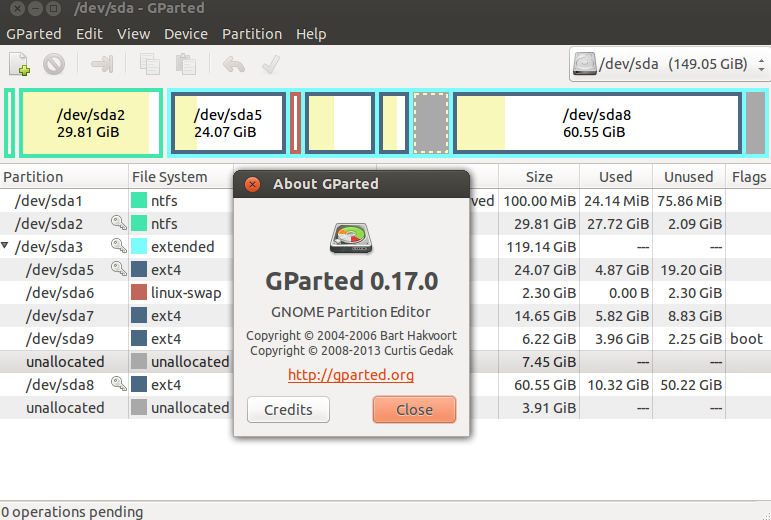
Task: Select the 7.45 GiB unallocated row
Action: click(x=386, y=362)
